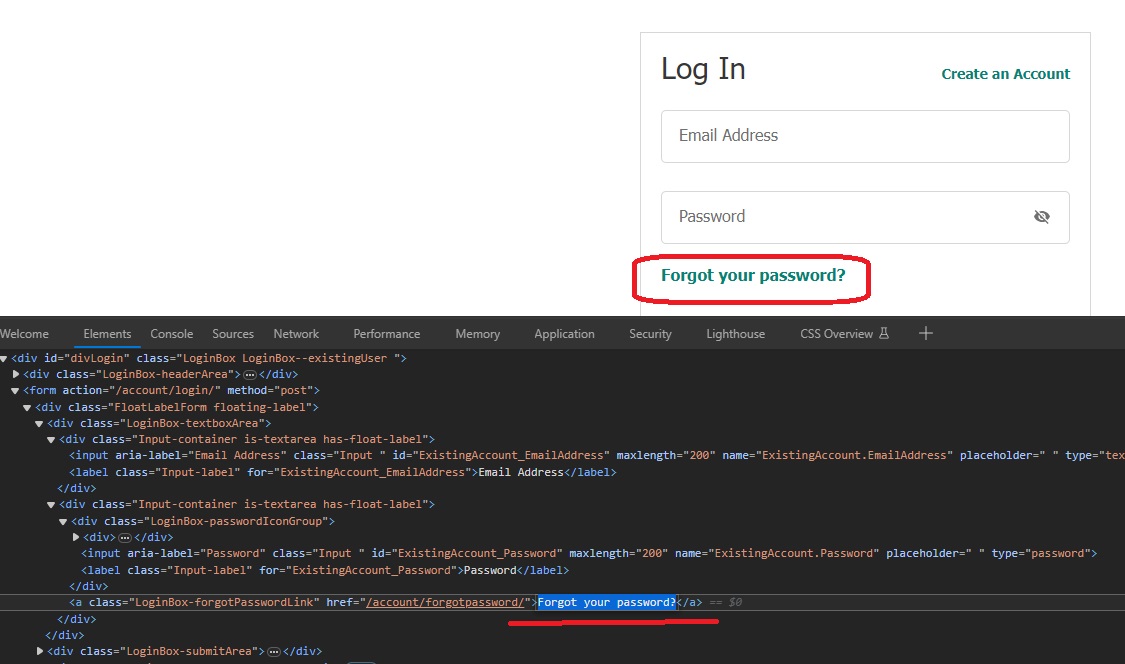Open the Sources panel
This screenshot has height=664, width=1125.
[x=232, y=333]
